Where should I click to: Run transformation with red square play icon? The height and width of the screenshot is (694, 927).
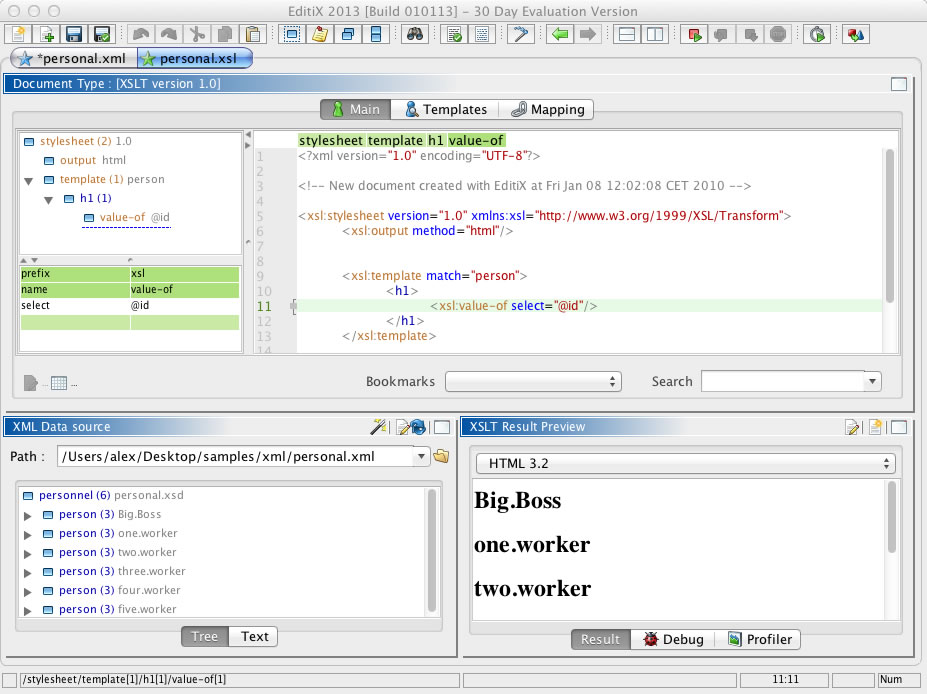694,34
